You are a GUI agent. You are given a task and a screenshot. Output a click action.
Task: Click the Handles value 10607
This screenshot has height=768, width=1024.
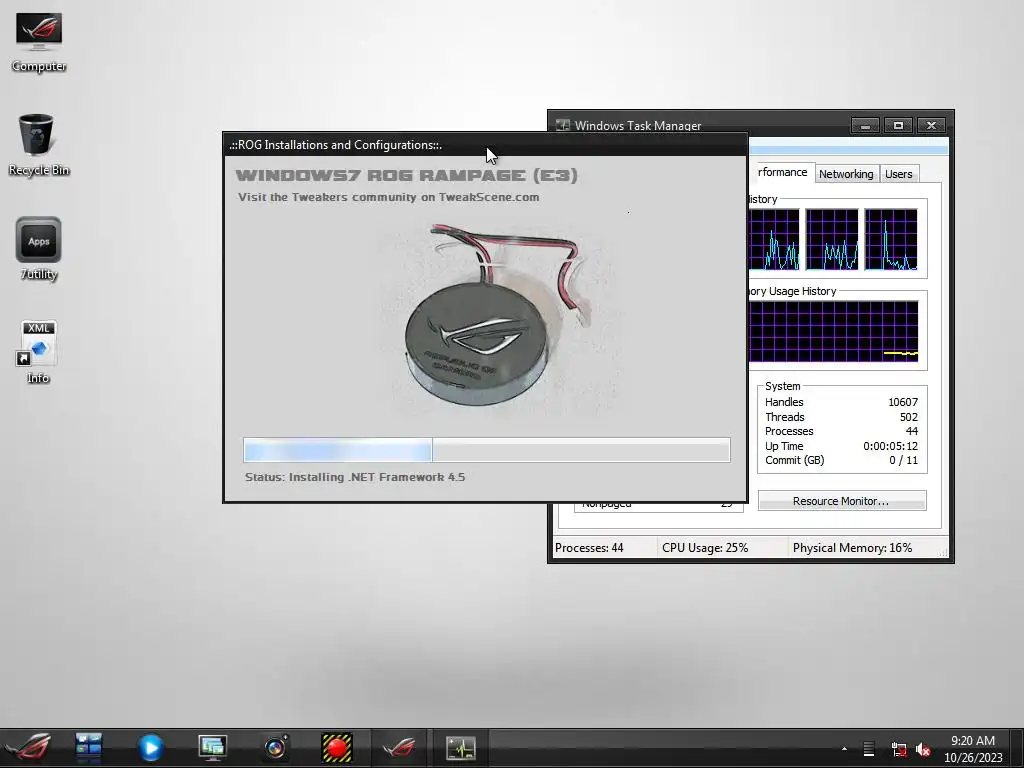point(903,402)
